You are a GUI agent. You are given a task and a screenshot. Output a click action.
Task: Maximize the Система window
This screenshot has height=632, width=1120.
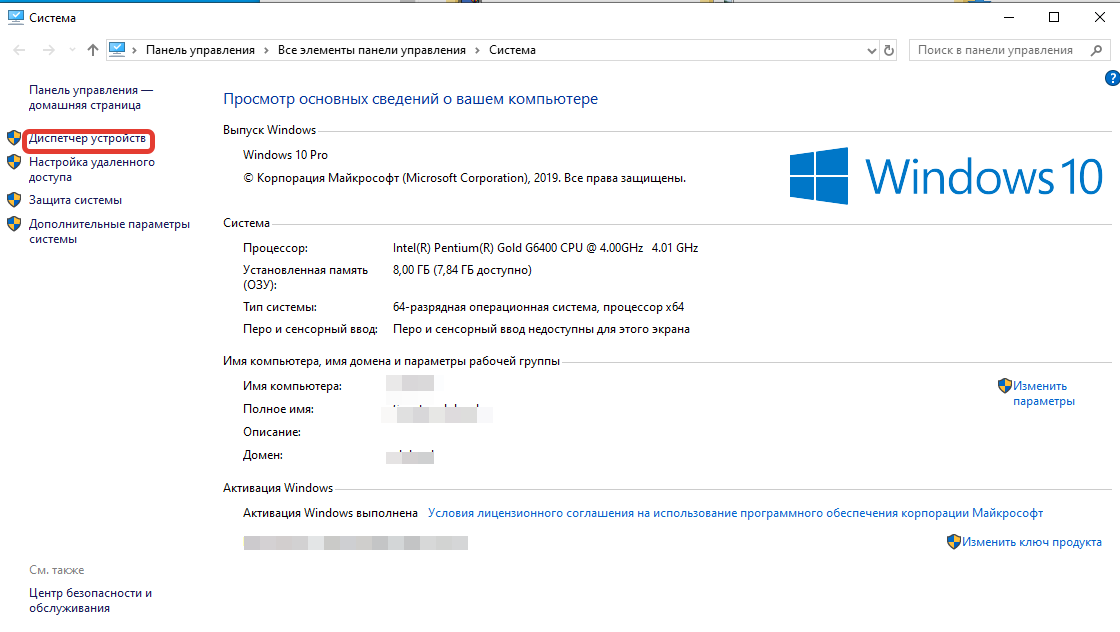[1054, 17]
